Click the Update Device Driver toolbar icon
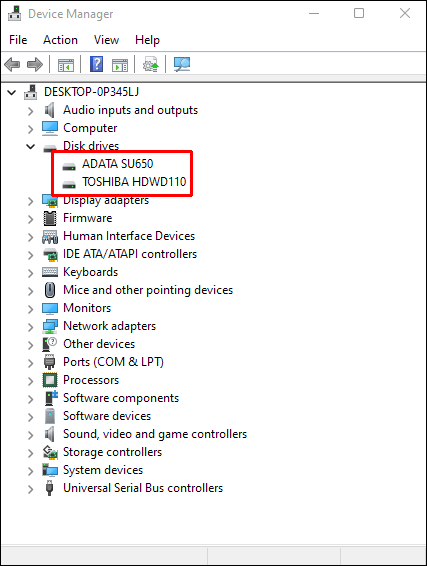The width and height of the screenshot is (427, 566). click(x=151, y=64)
